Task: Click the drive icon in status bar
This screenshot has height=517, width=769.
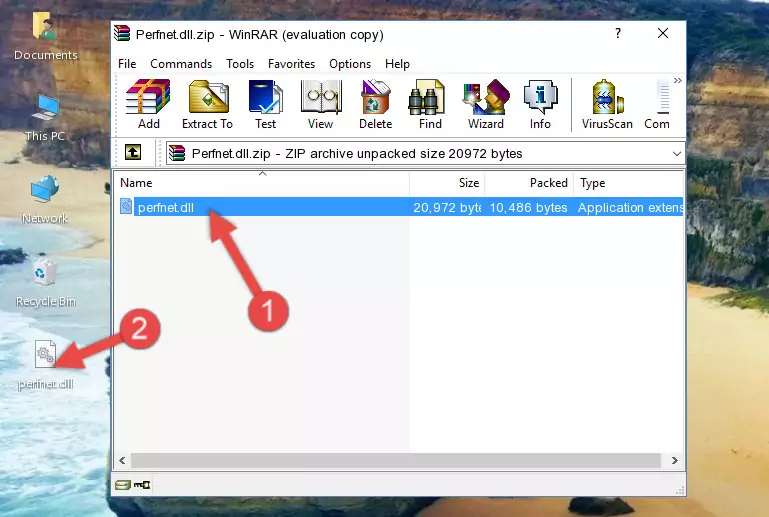Action: click(123, 485)
